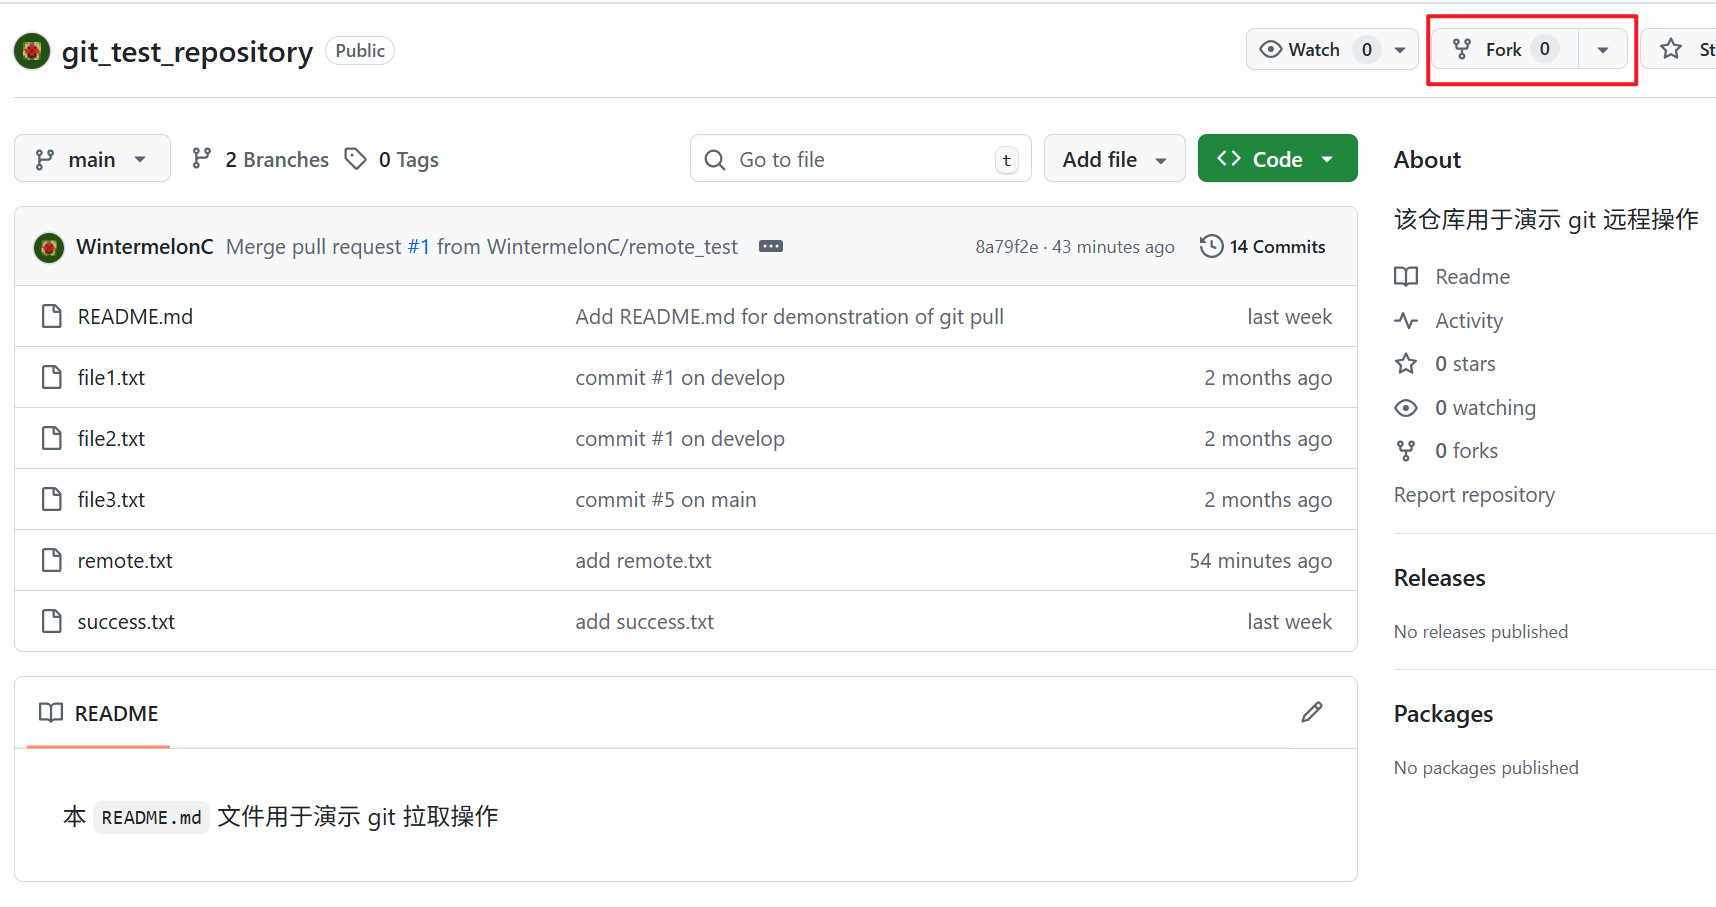Open Activity in the About sidebar
Image resolution: width=1716 pixels, height=907 pixels.
[x=1468, y=321]
